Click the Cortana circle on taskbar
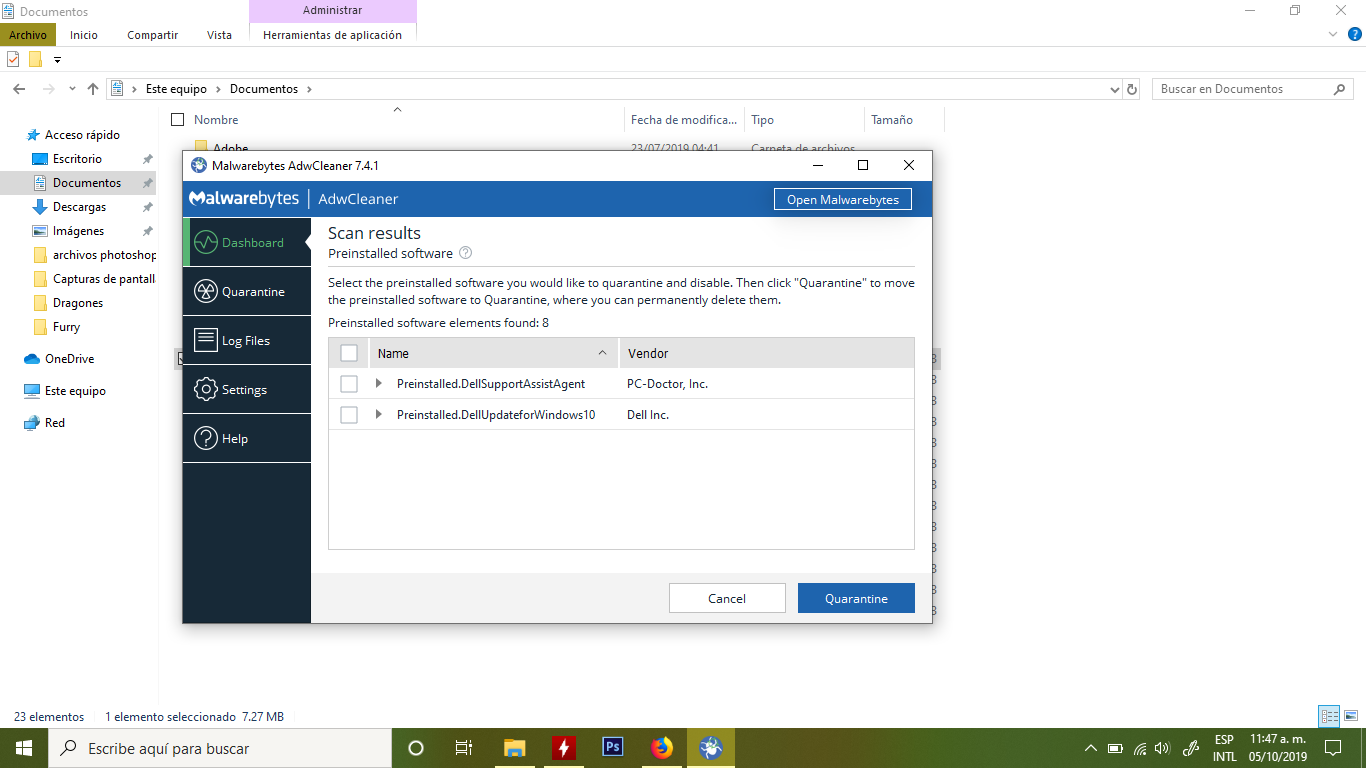Viewport: 1366px width, 768px height. tap(416, 748)
